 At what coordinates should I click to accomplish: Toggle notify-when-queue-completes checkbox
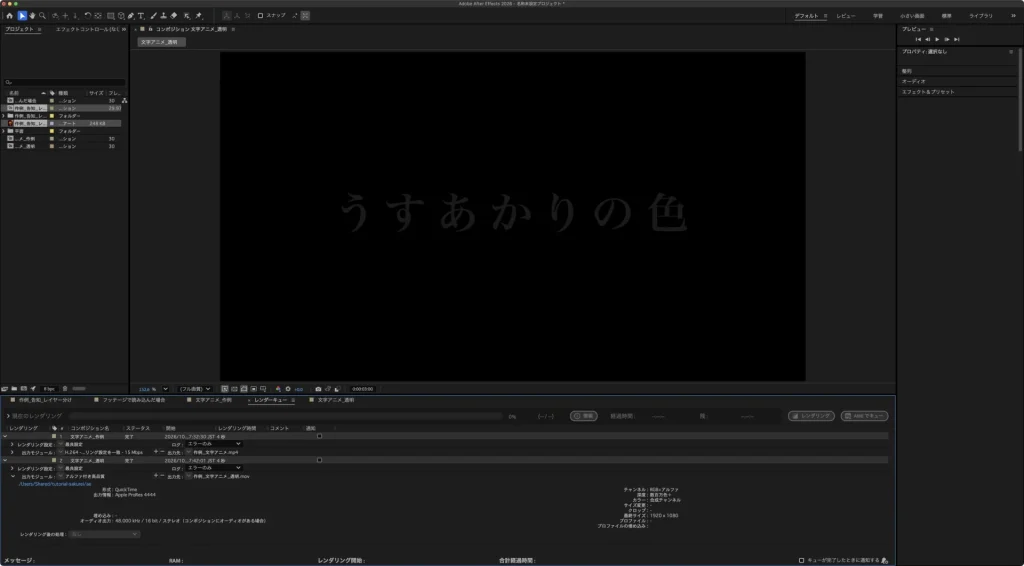(x=801, y=560)
